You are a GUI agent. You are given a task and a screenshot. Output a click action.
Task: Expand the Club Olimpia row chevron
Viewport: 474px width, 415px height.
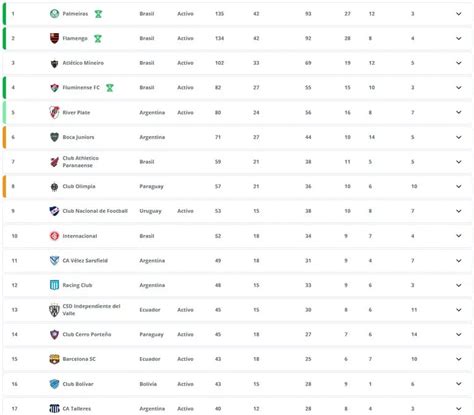(x=459, y=186)
